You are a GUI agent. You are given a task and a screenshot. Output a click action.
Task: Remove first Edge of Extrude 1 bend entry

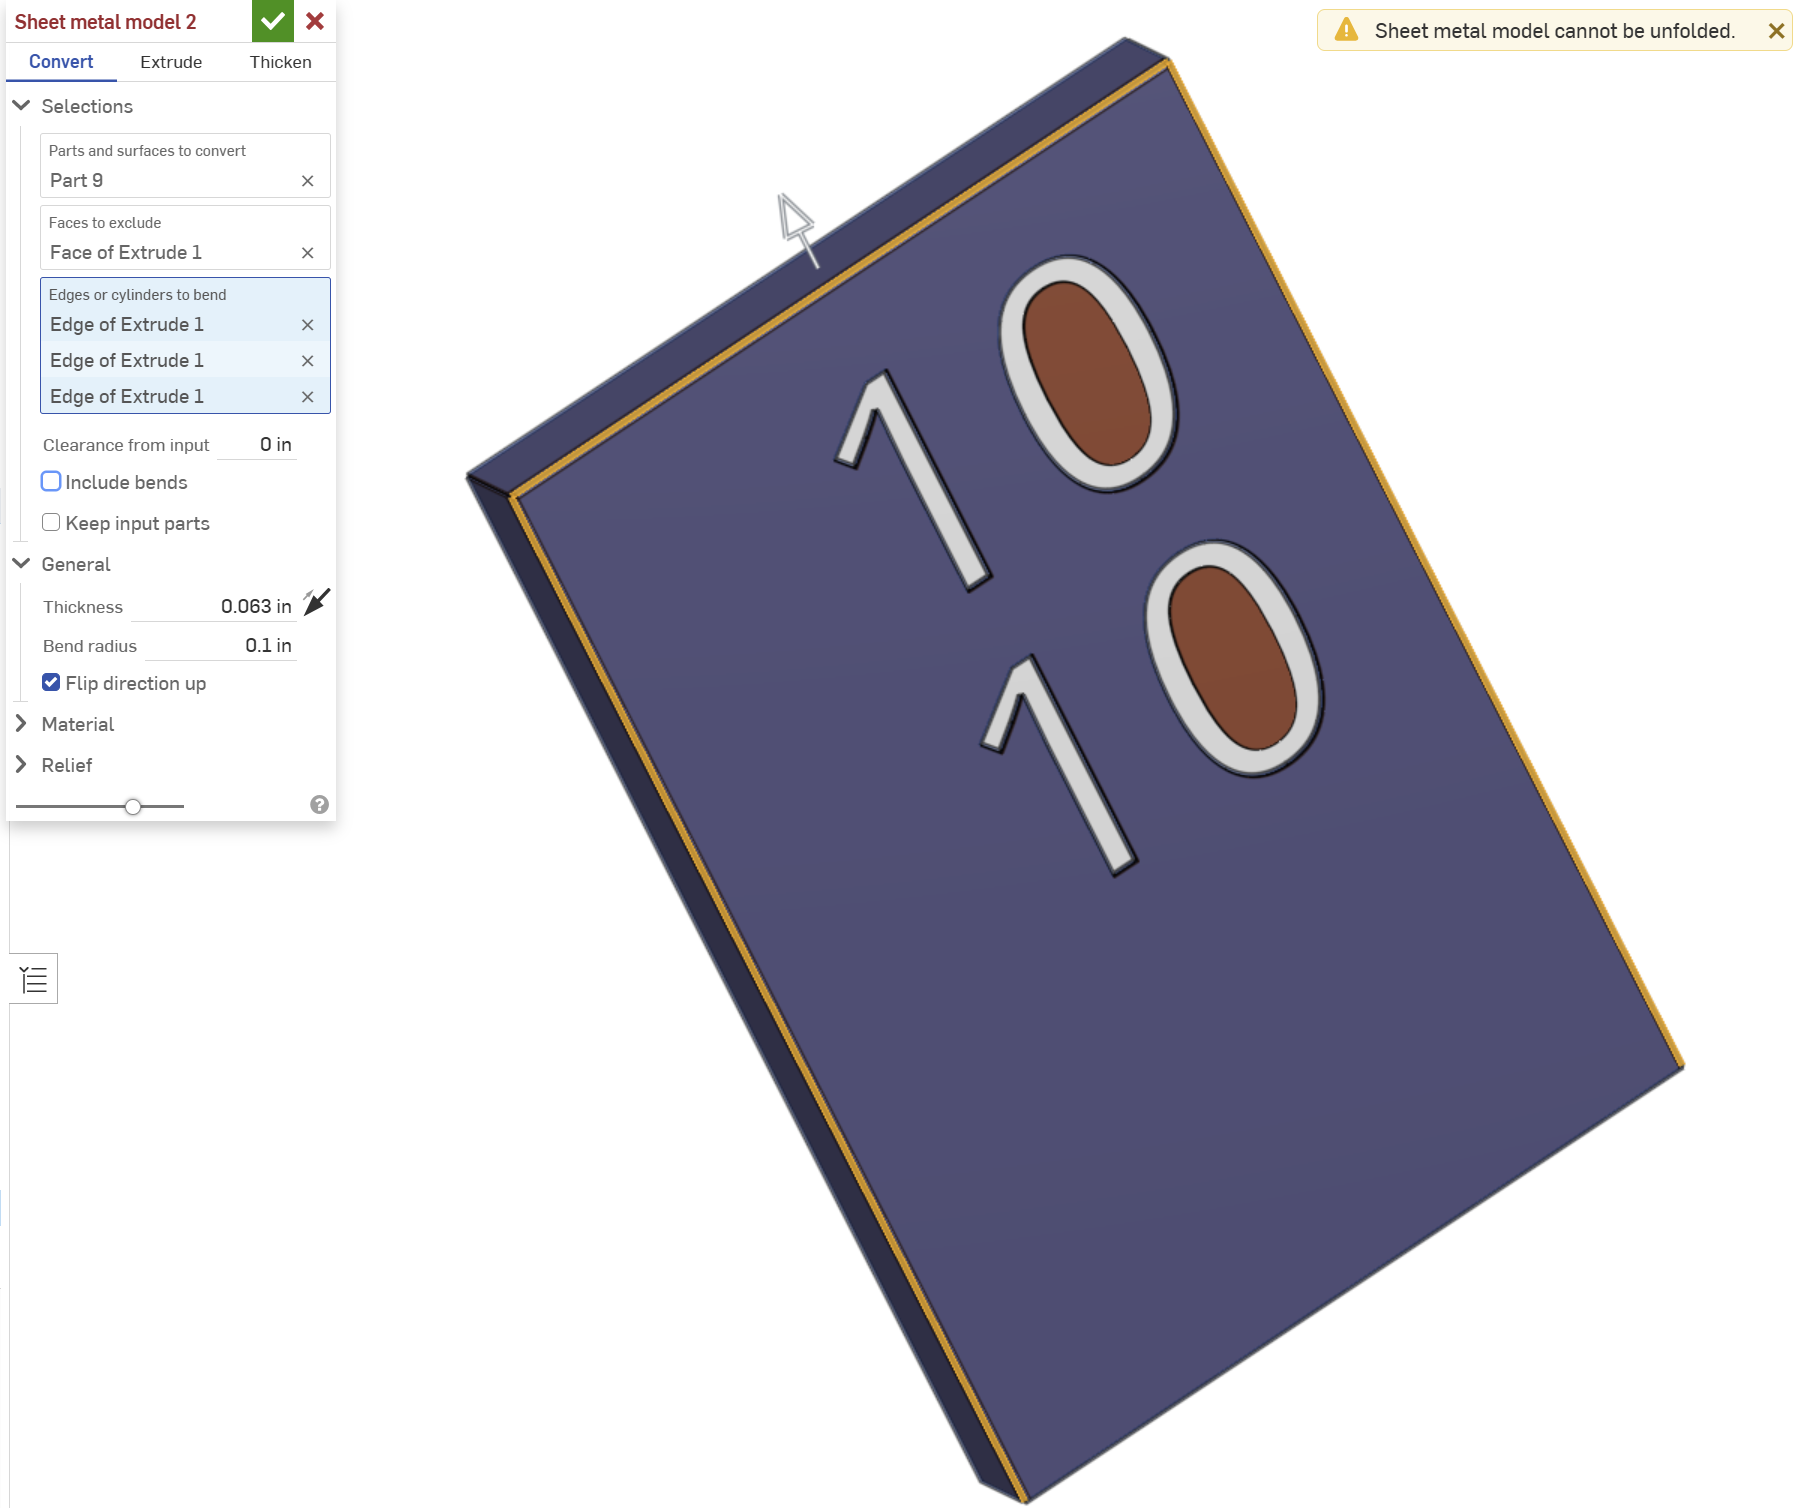tap(308, 325)
